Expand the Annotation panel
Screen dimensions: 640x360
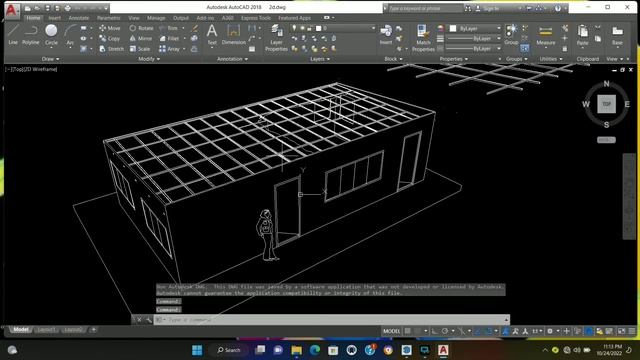(x=232, y=59)
